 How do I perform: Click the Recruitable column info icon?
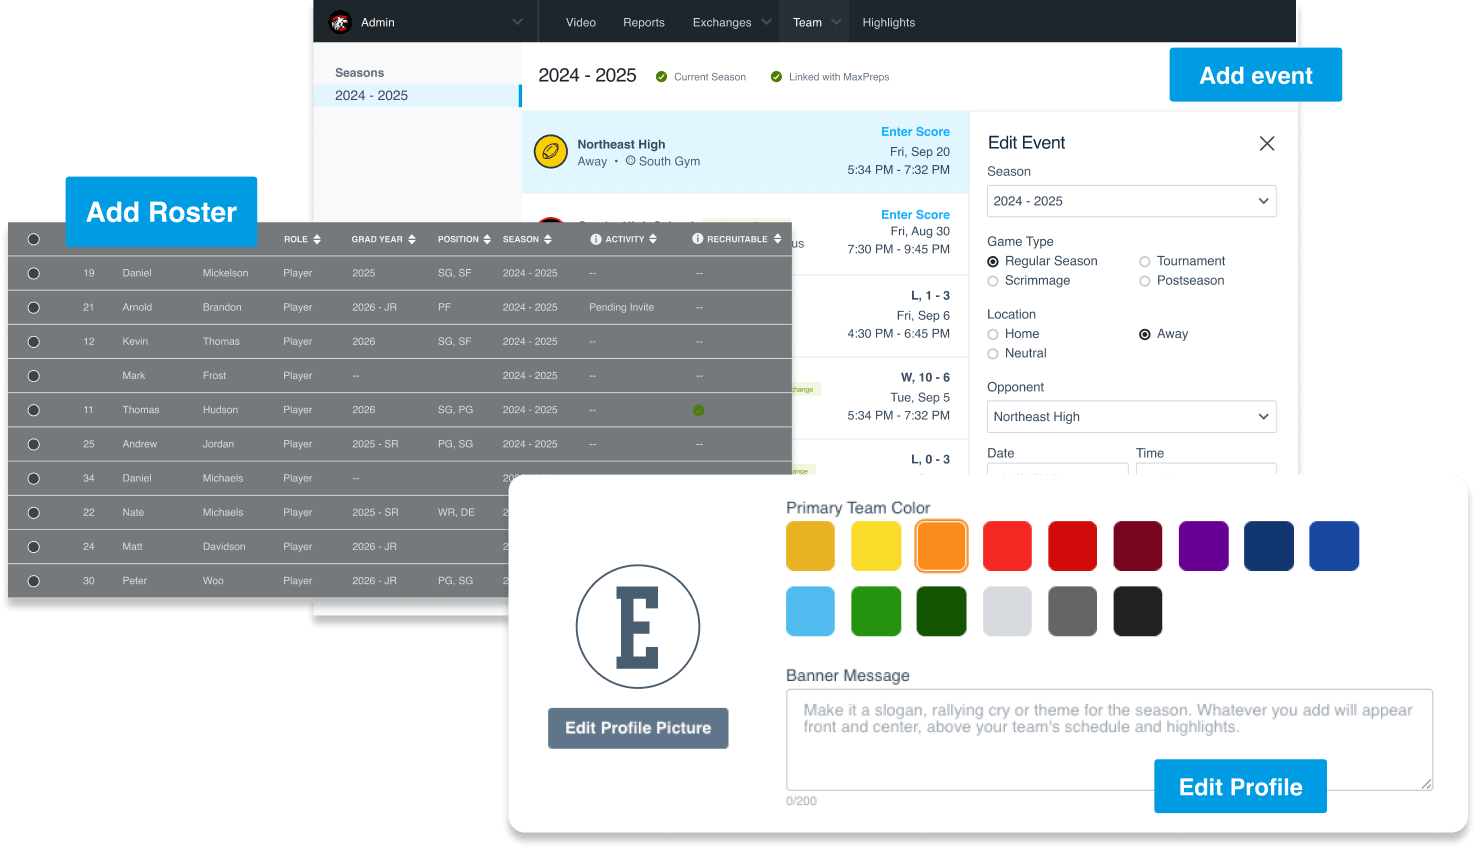(698, 240)
